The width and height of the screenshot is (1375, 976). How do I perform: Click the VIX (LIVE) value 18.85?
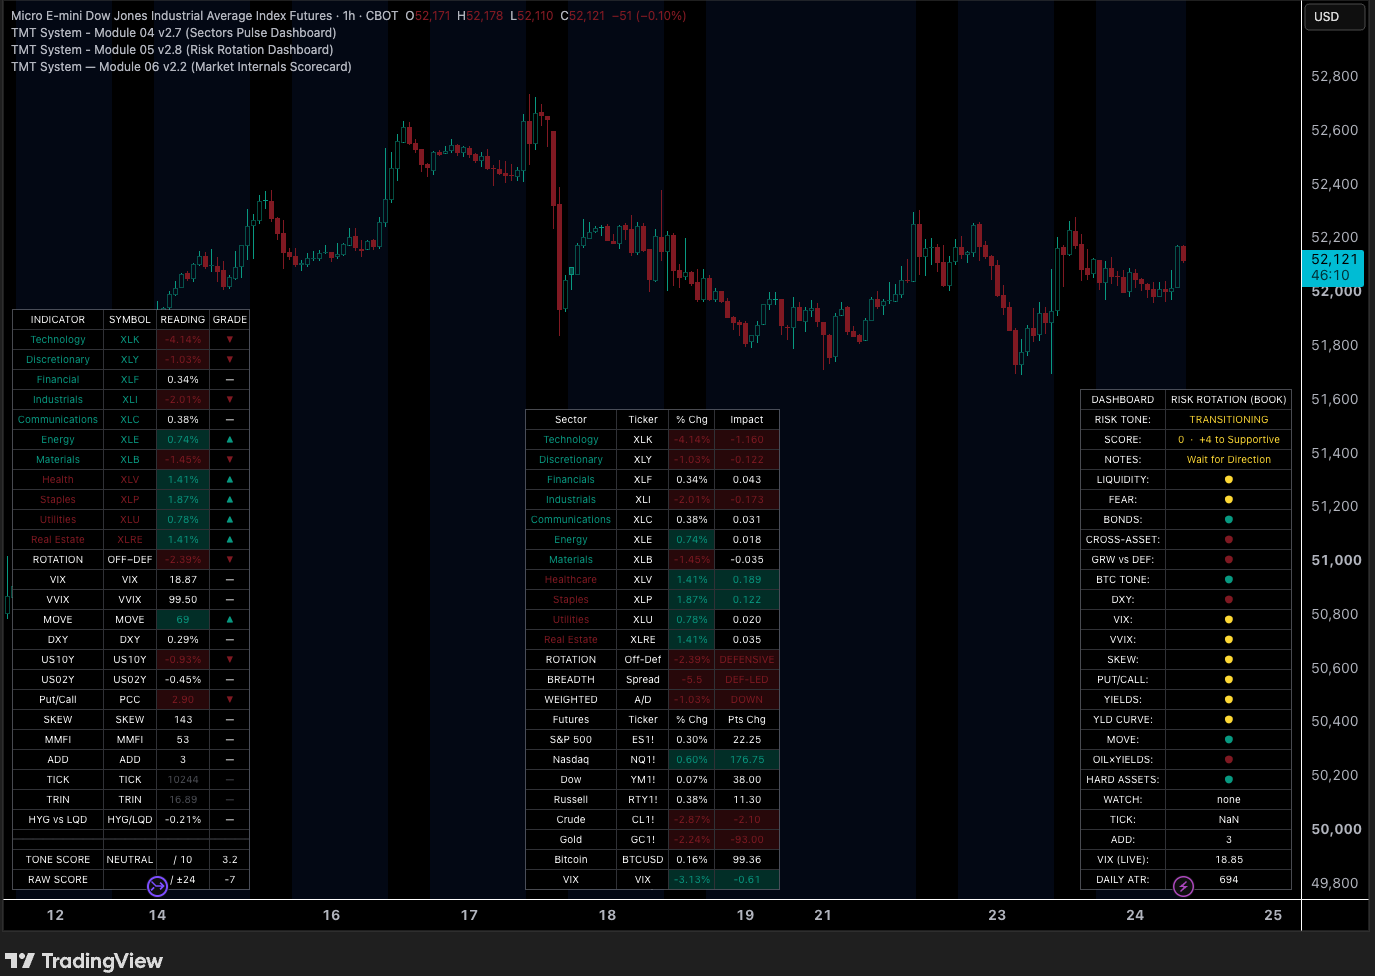tap(1229, 860)
